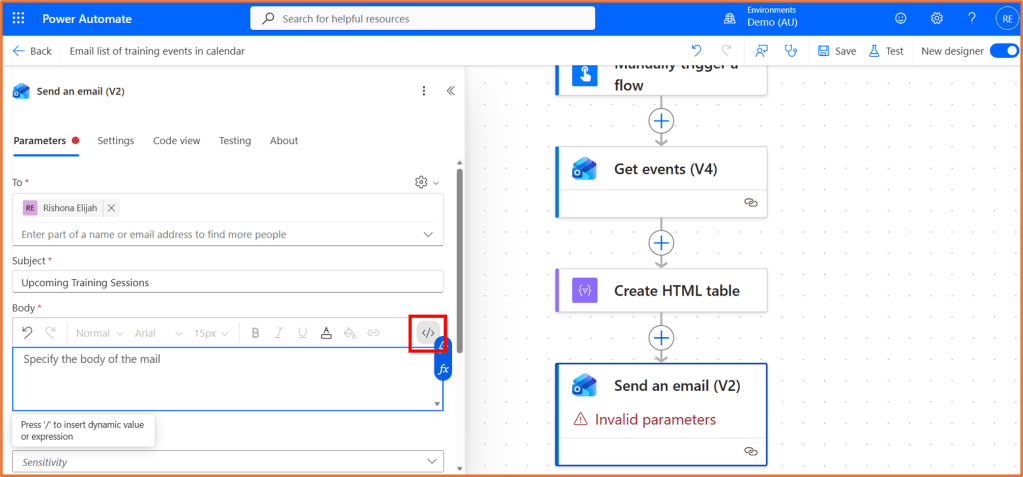The width and height of the screenshot is (1023, 477).
Task: Insert a link in the email body
Action: [x=373, y=333]
